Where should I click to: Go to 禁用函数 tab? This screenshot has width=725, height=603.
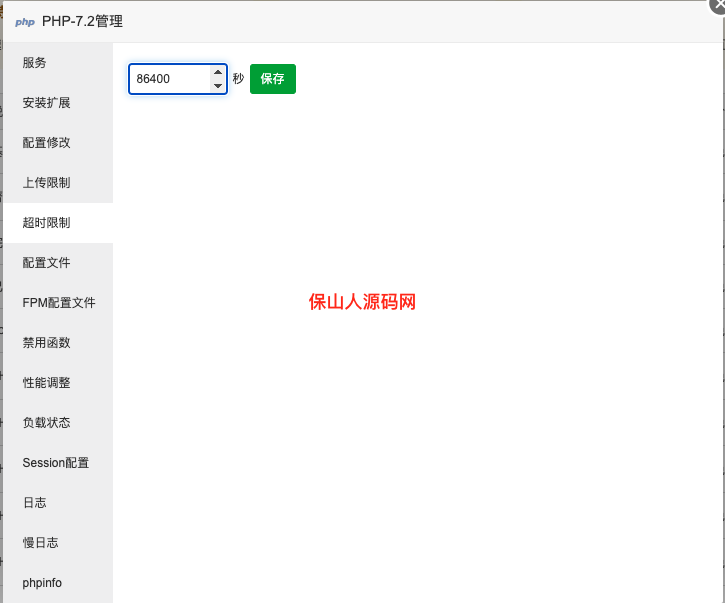click(x=58, y=343)
